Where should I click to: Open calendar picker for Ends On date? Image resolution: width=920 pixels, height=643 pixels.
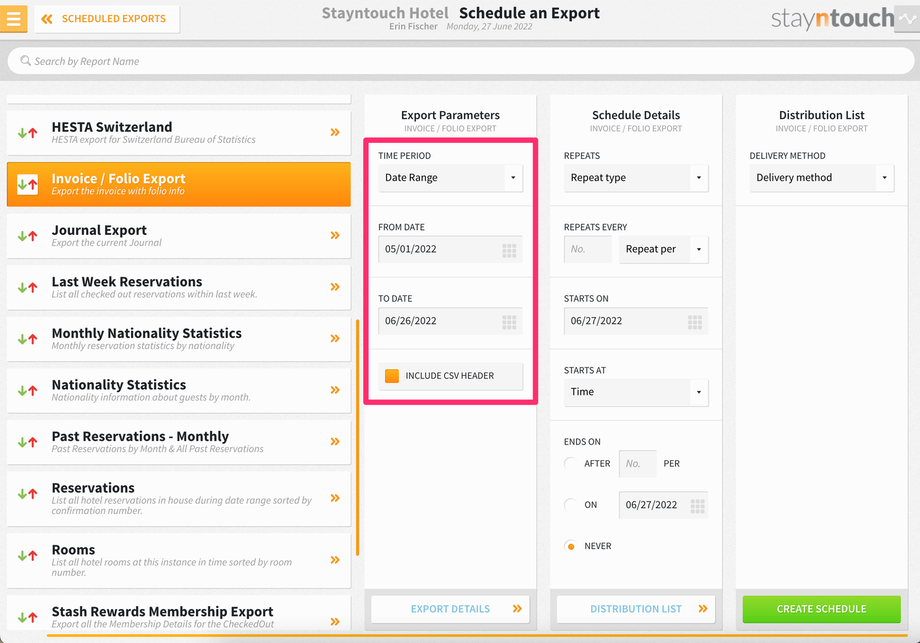coord(697,506)
